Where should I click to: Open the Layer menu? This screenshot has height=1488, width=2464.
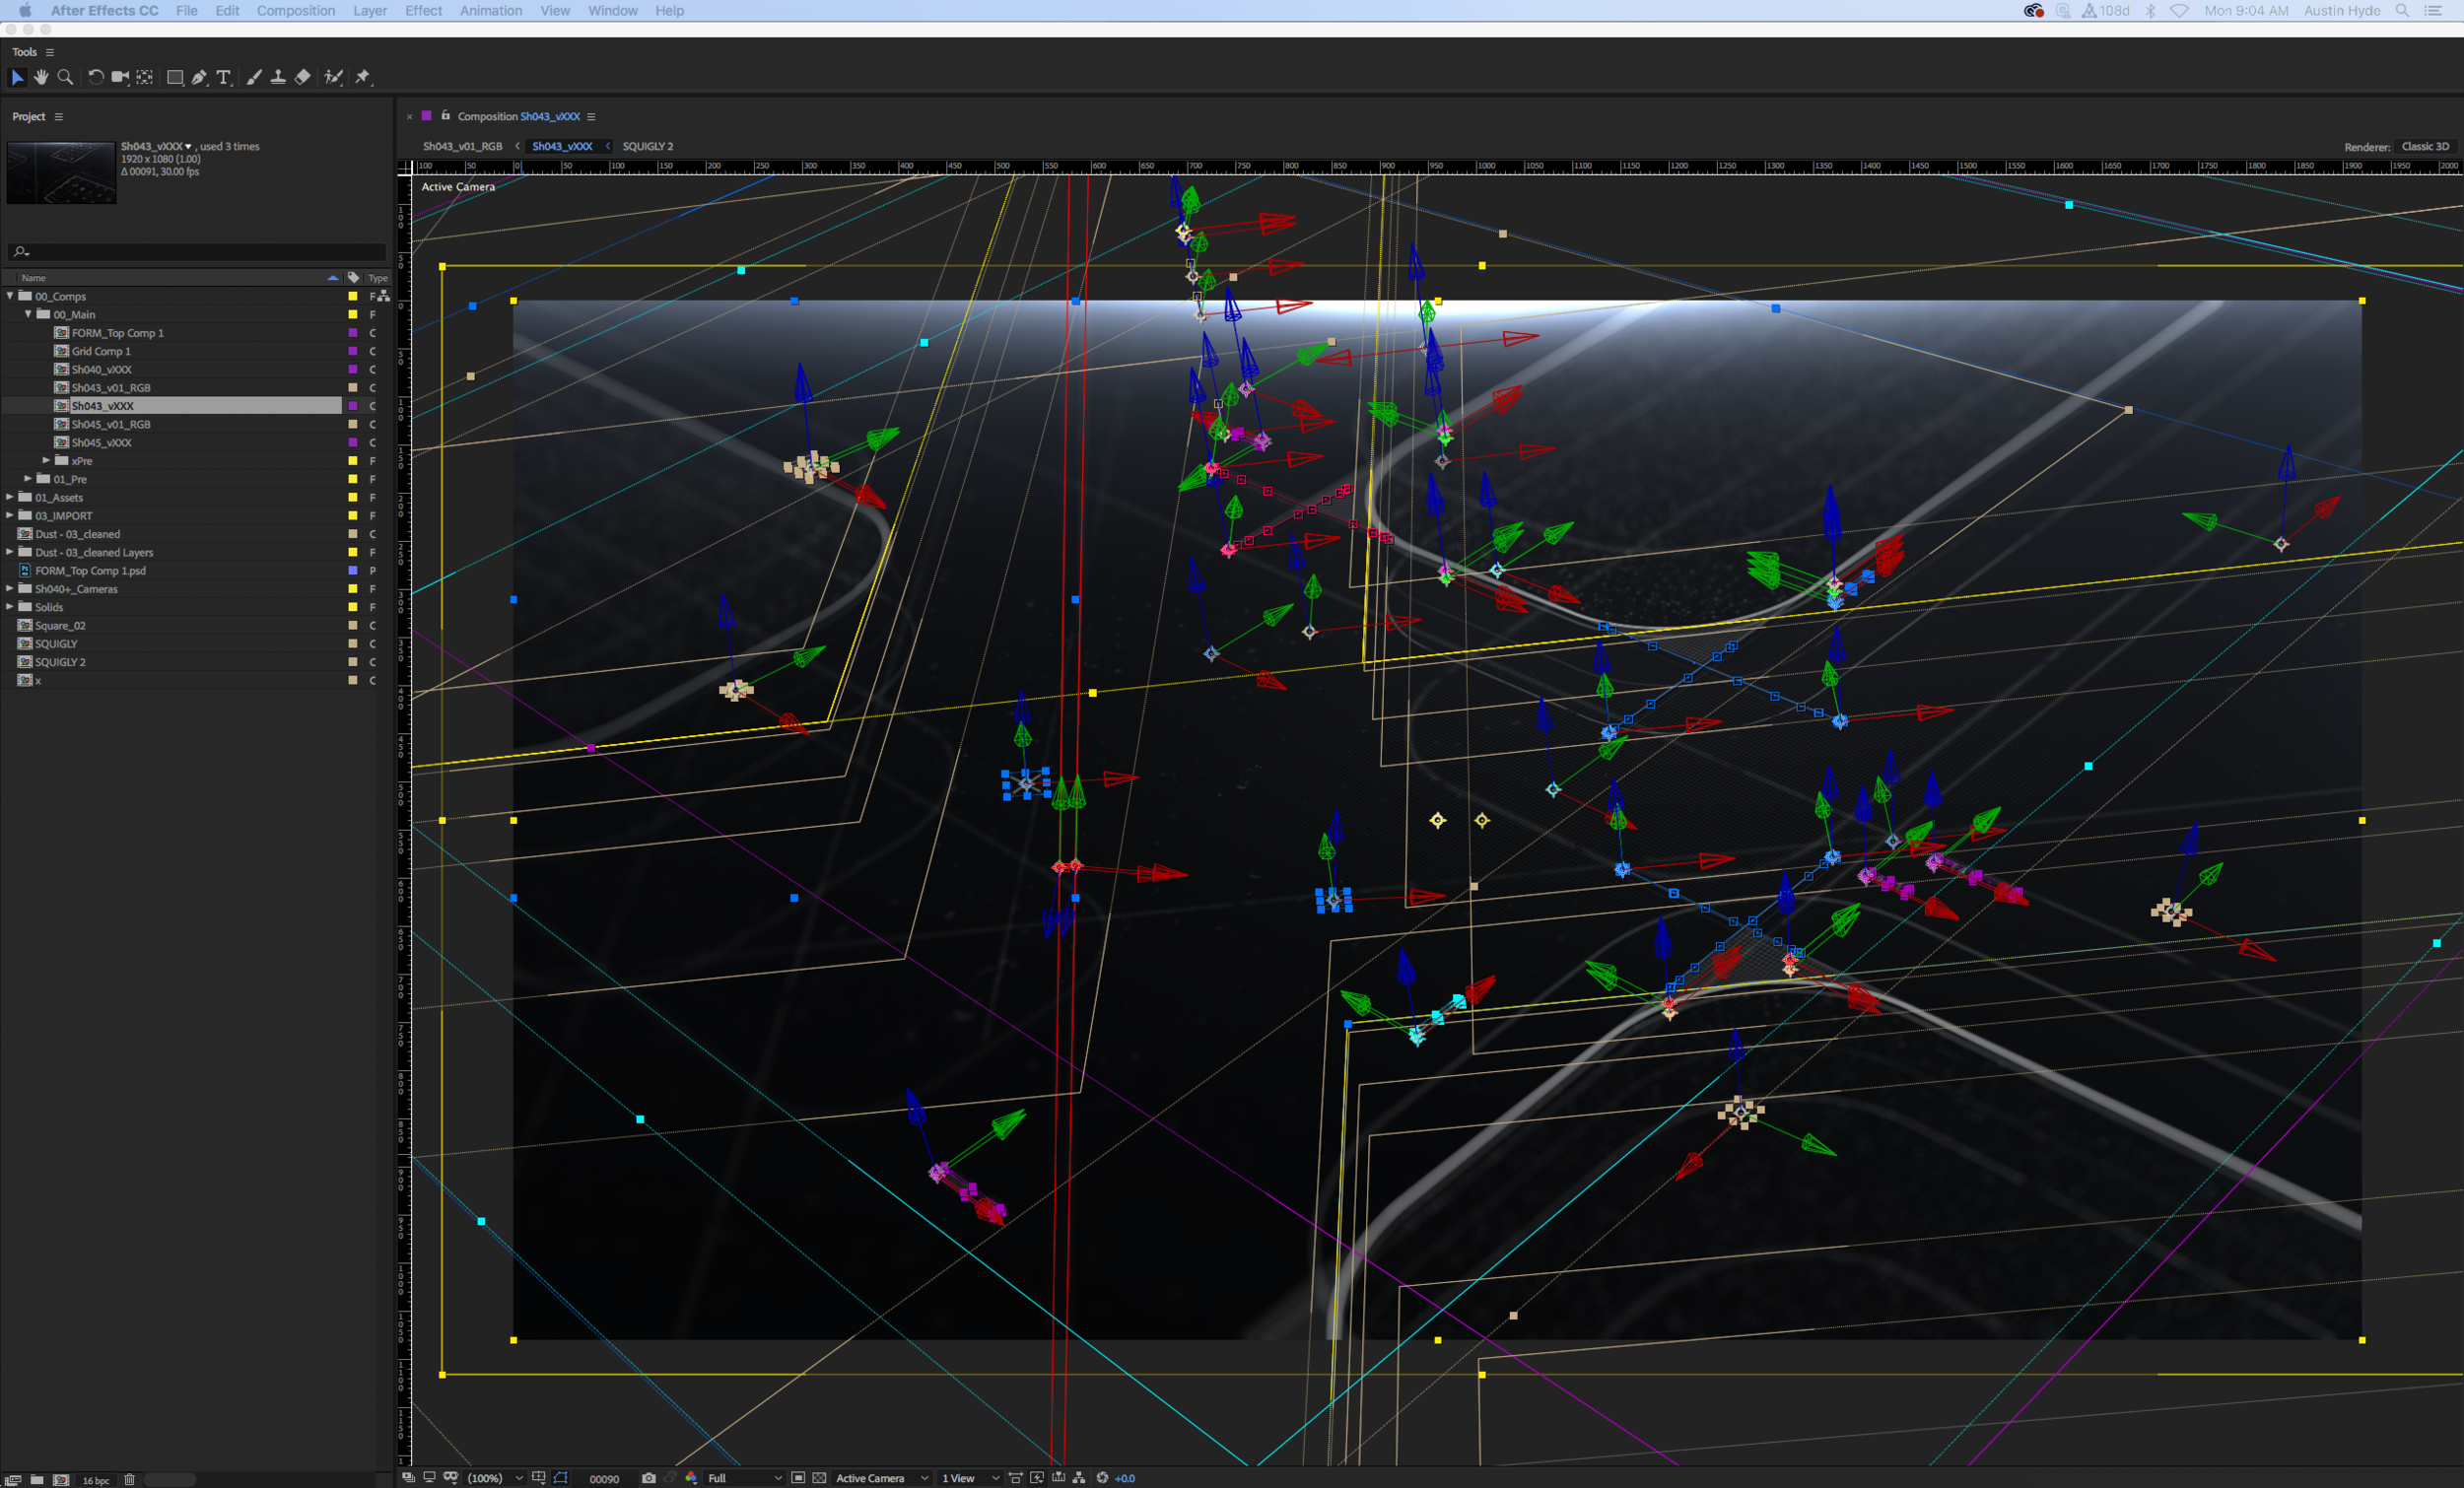[x=370, y=11]
